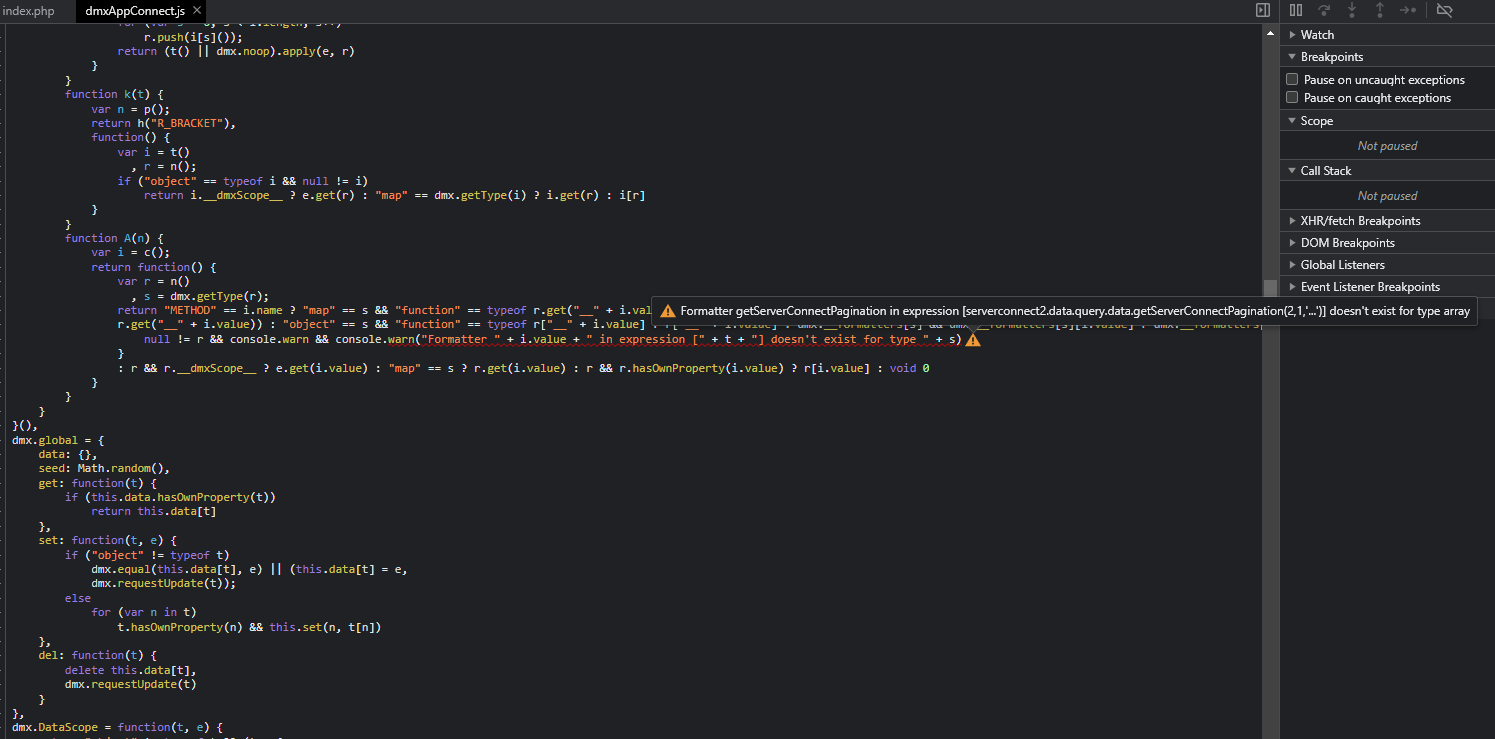Image resolution: width=1495 pixels, height=739 pixels.
Task: Switch to the index.php tab
Action: (x=29, y=10)
